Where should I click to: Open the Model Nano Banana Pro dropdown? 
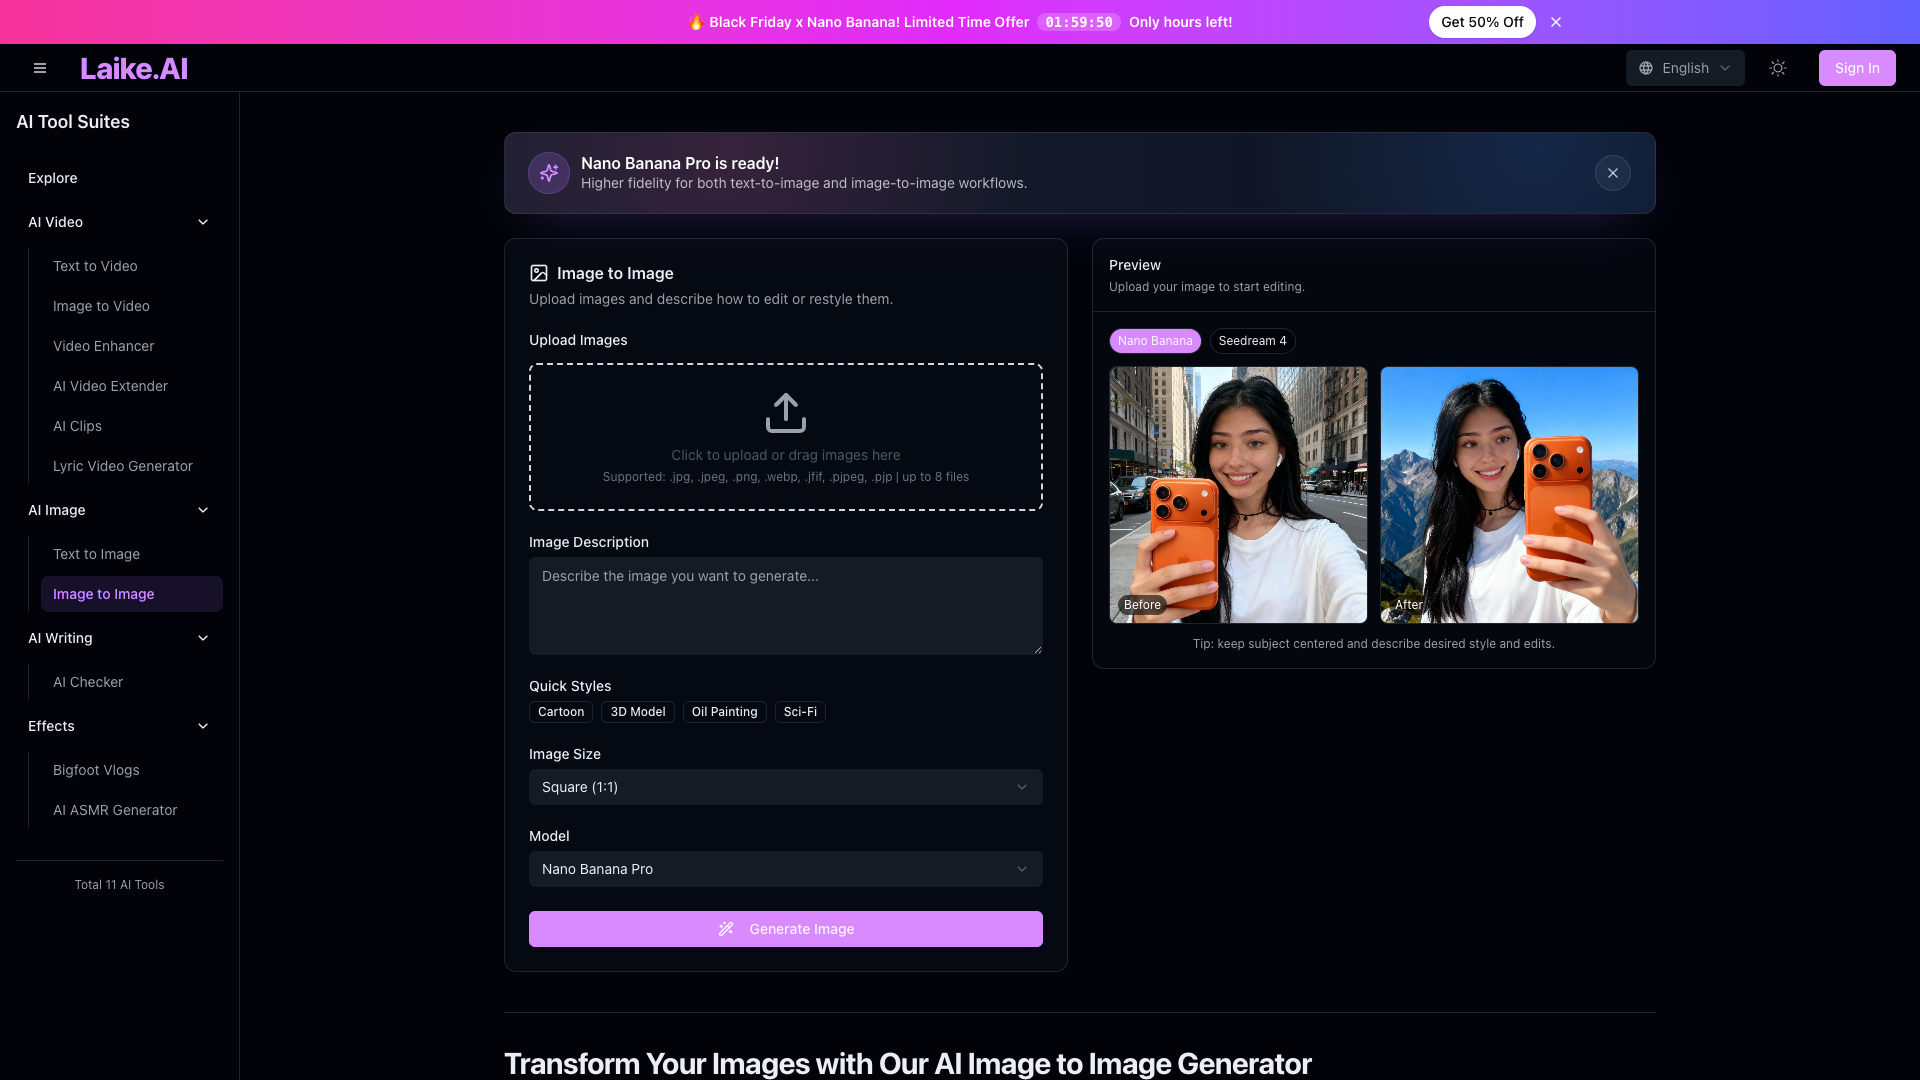(786, 869)
